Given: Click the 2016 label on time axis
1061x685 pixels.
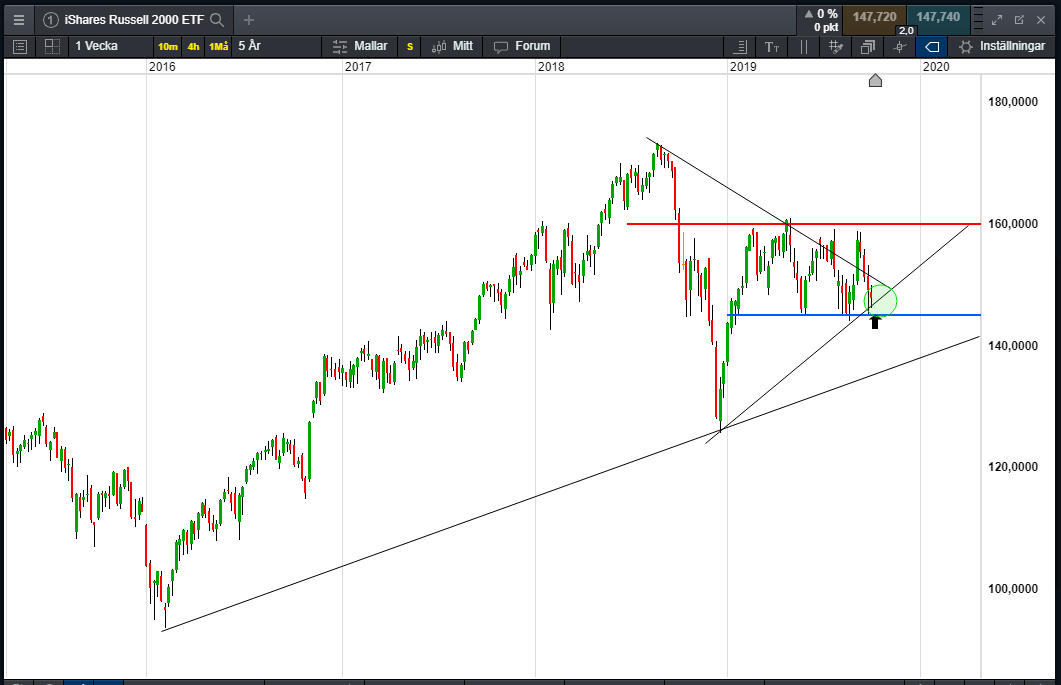Looking at the screenshot, I should (x=162, y=66).
